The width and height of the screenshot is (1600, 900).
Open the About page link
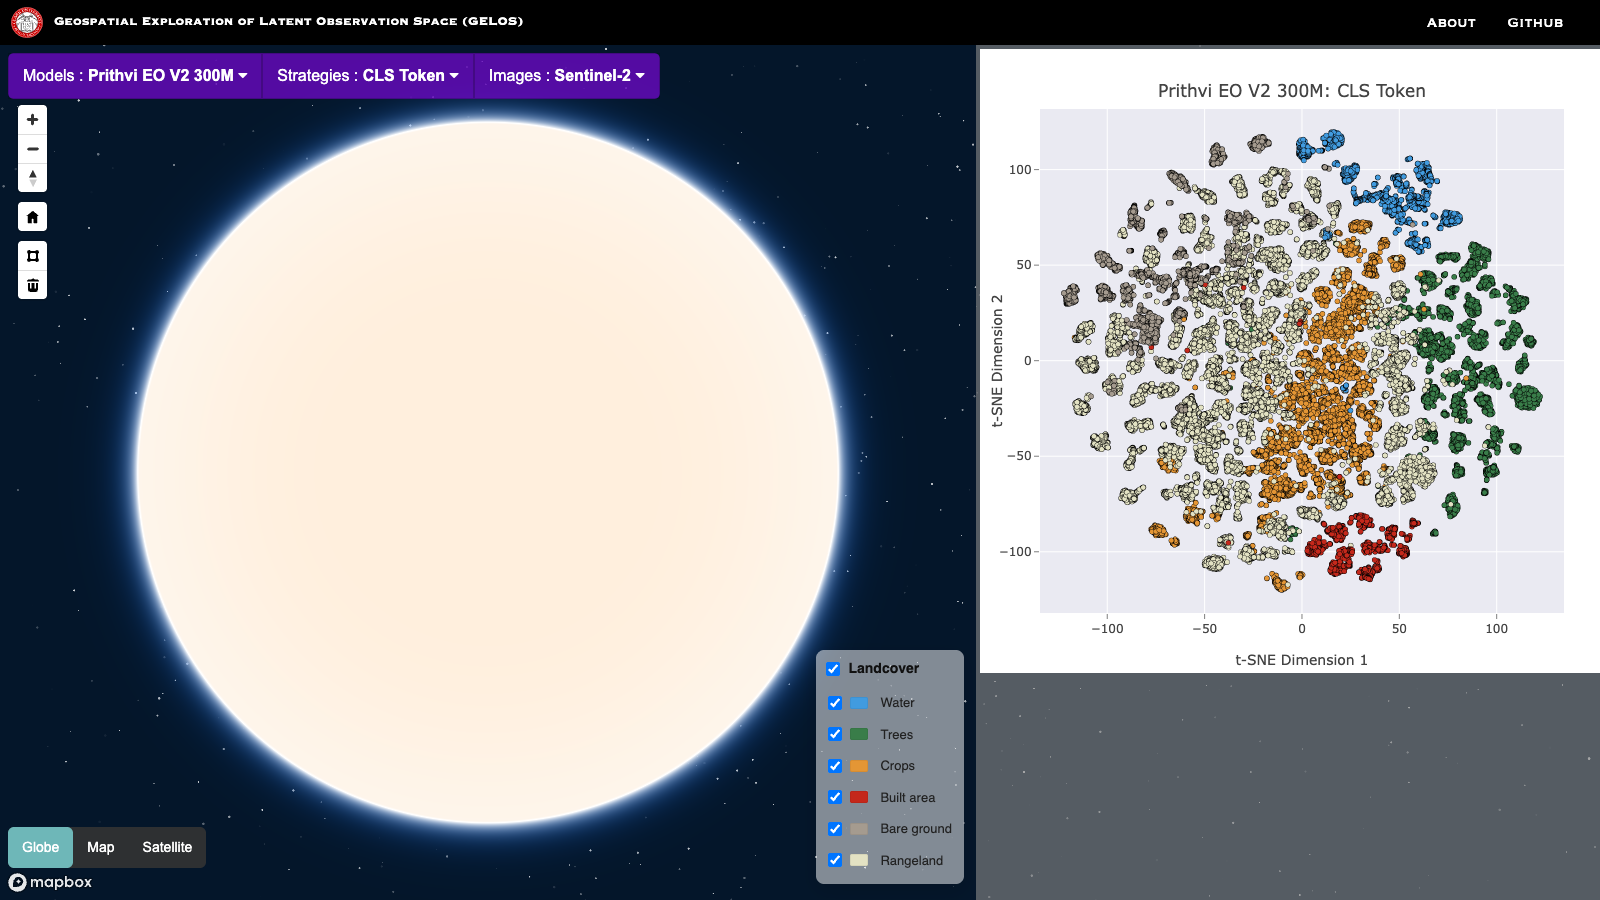[x=1451, y=22]
